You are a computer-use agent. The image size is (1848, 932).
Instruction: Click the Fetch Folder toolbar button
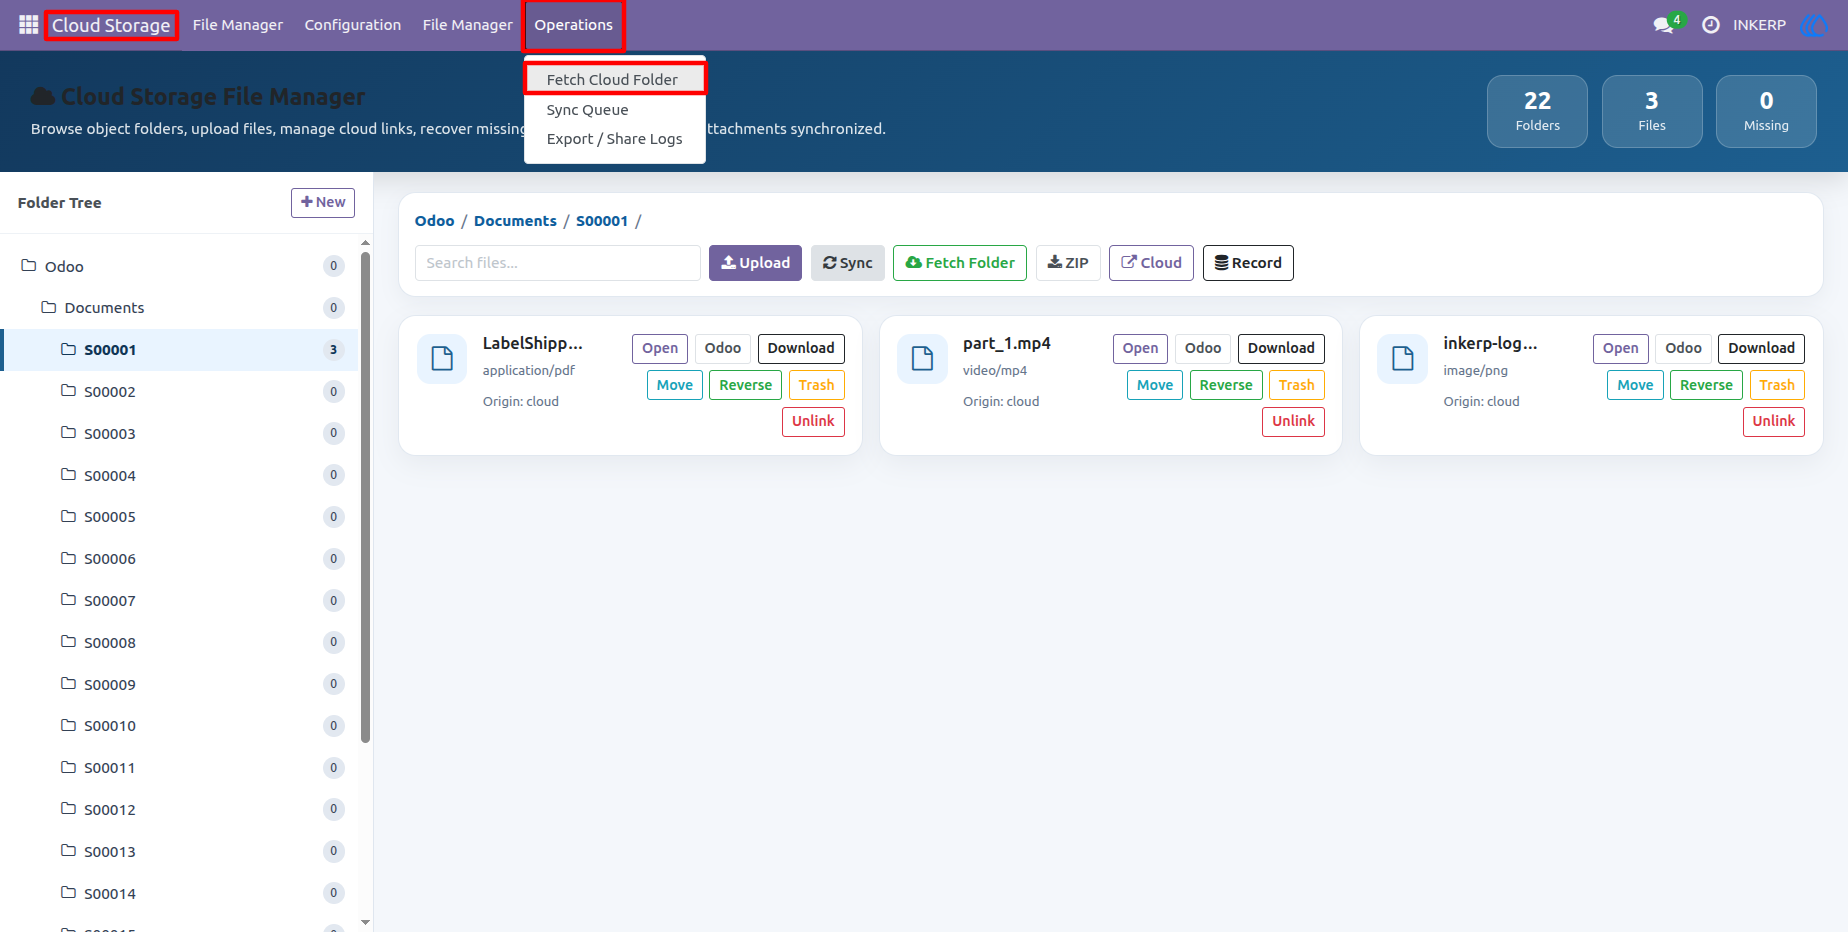tap(960, 263)
